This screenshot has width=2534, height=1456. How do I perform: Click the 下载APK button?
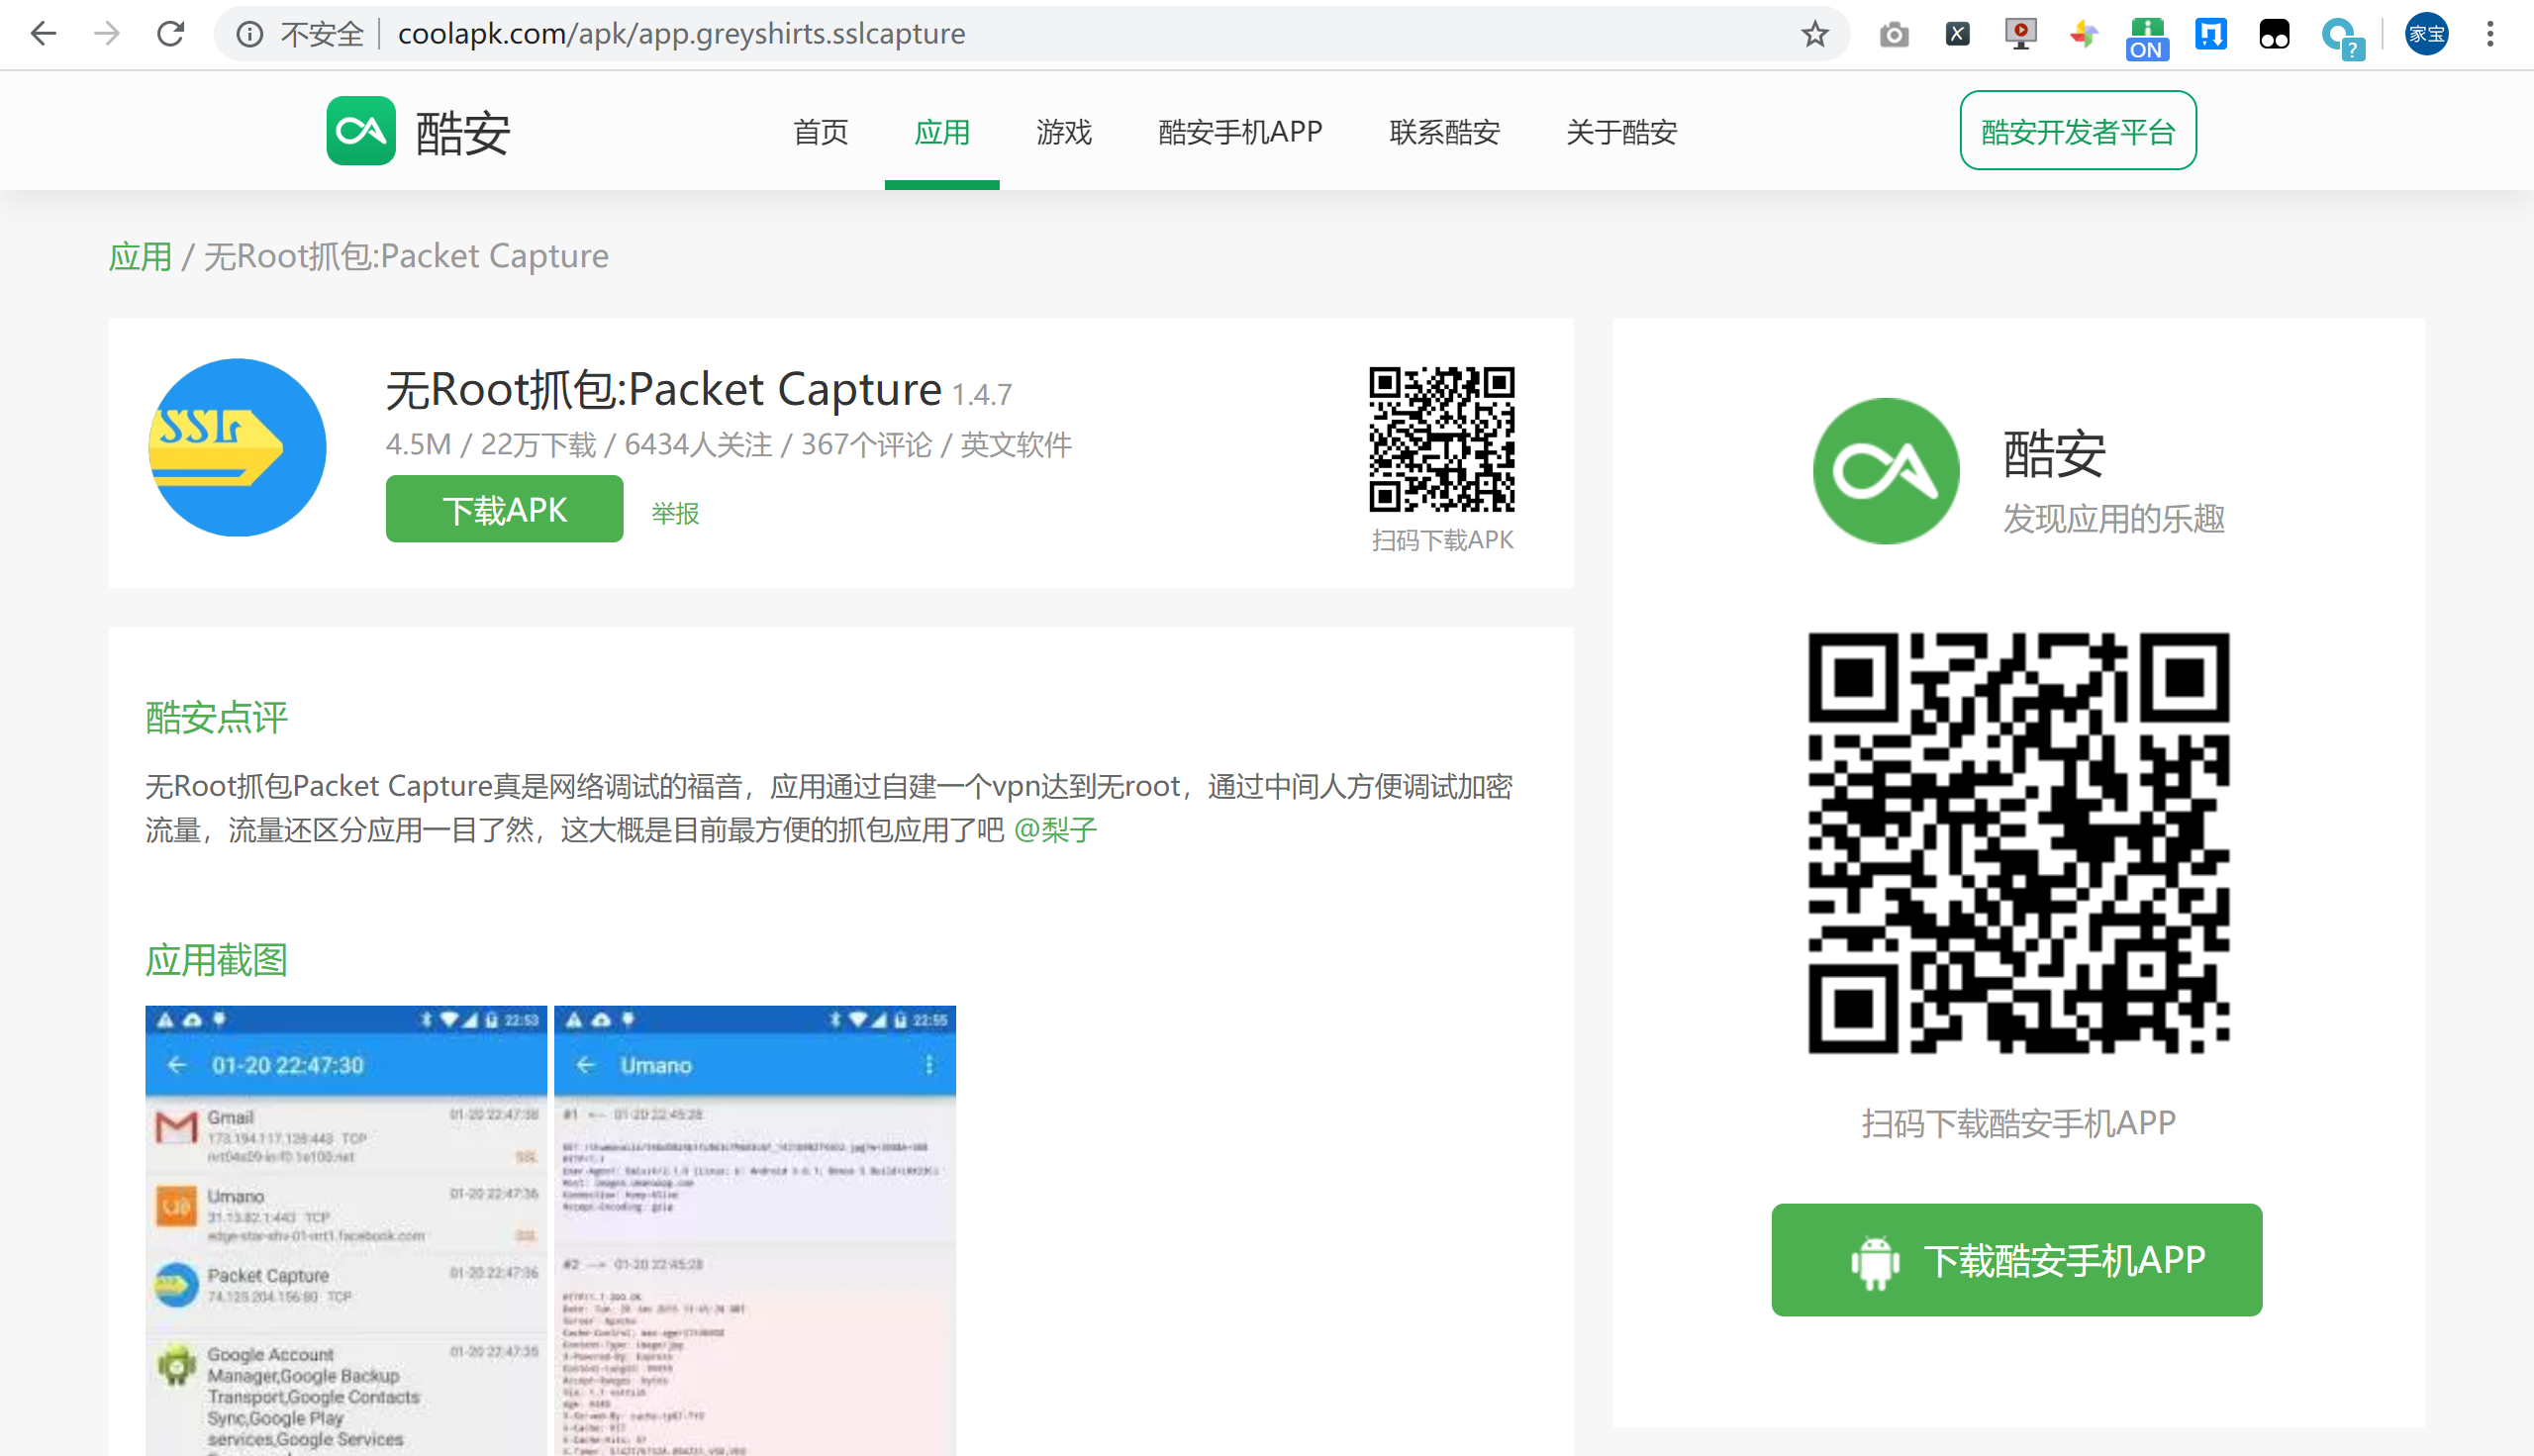[x=504, y=508]
